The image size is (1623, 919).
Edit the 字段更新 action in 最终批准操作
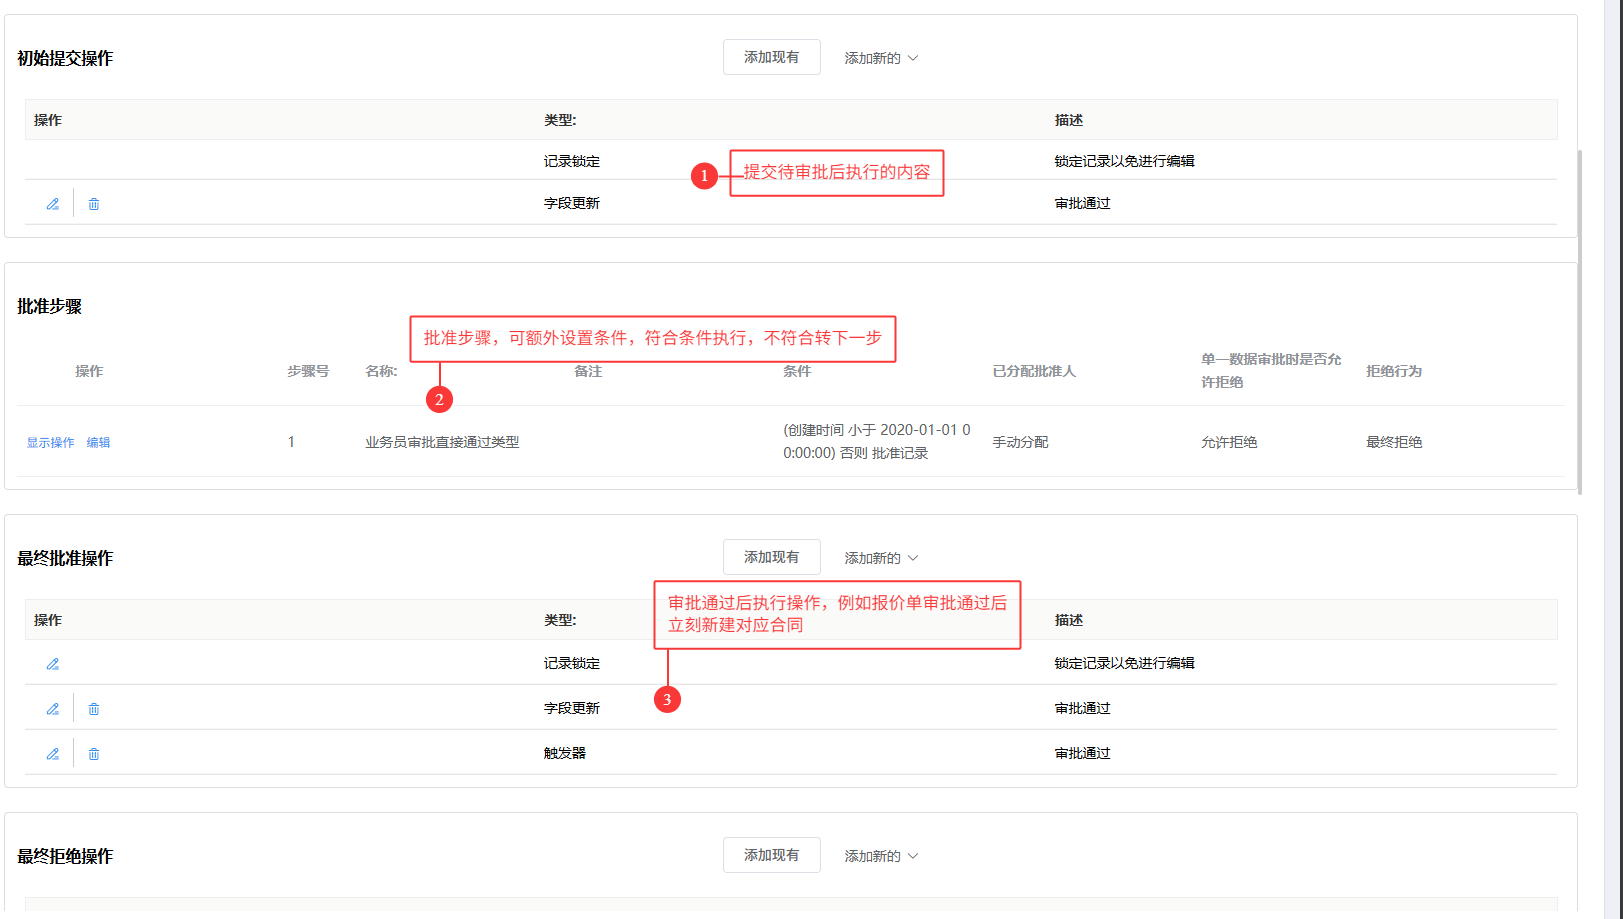click(x=53, y=709)
